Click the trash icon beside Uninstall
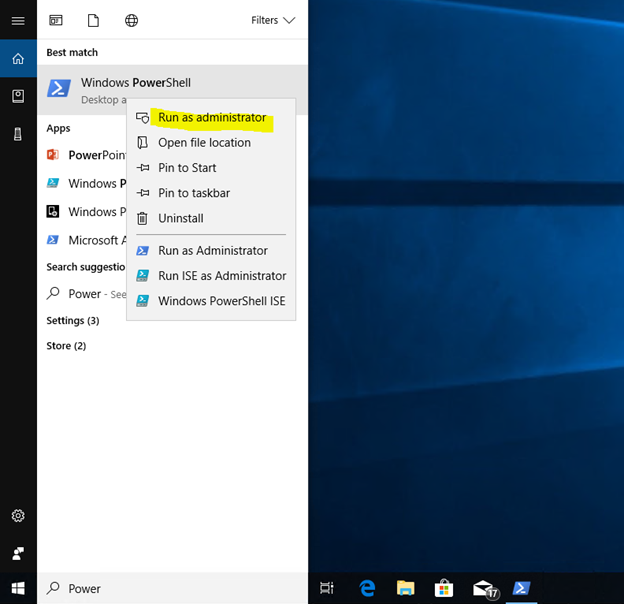Image resolution: width=624 pixels, height=604 pixels. tap(142, 218)
